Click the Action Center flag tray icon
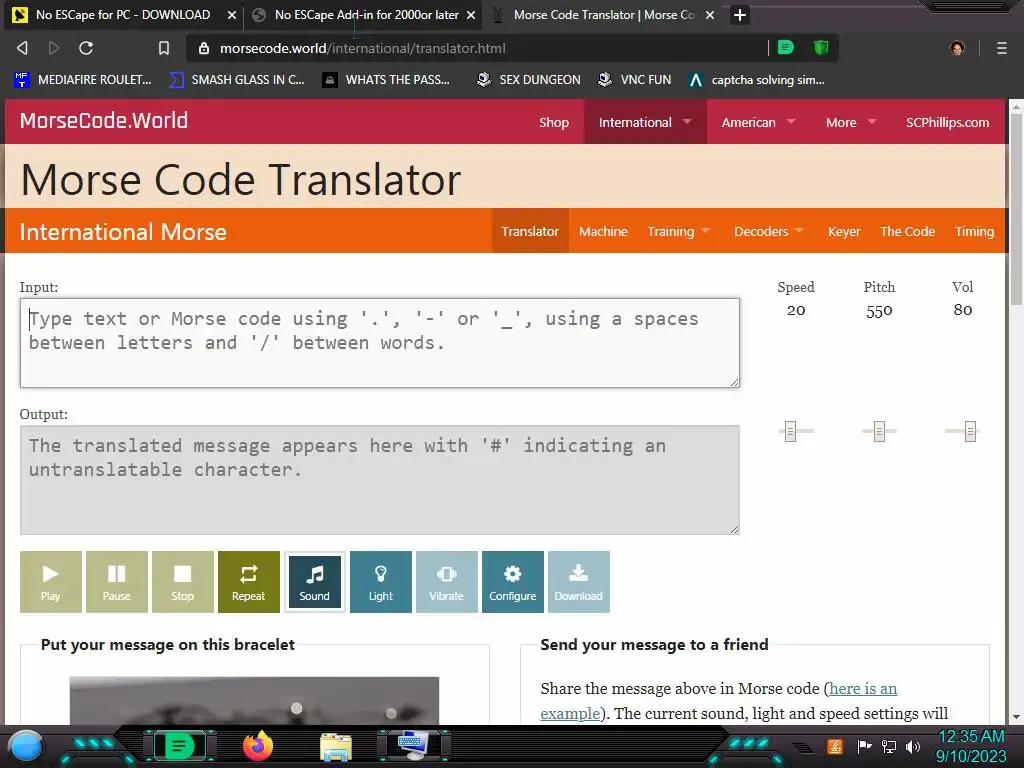 point(864,746)
